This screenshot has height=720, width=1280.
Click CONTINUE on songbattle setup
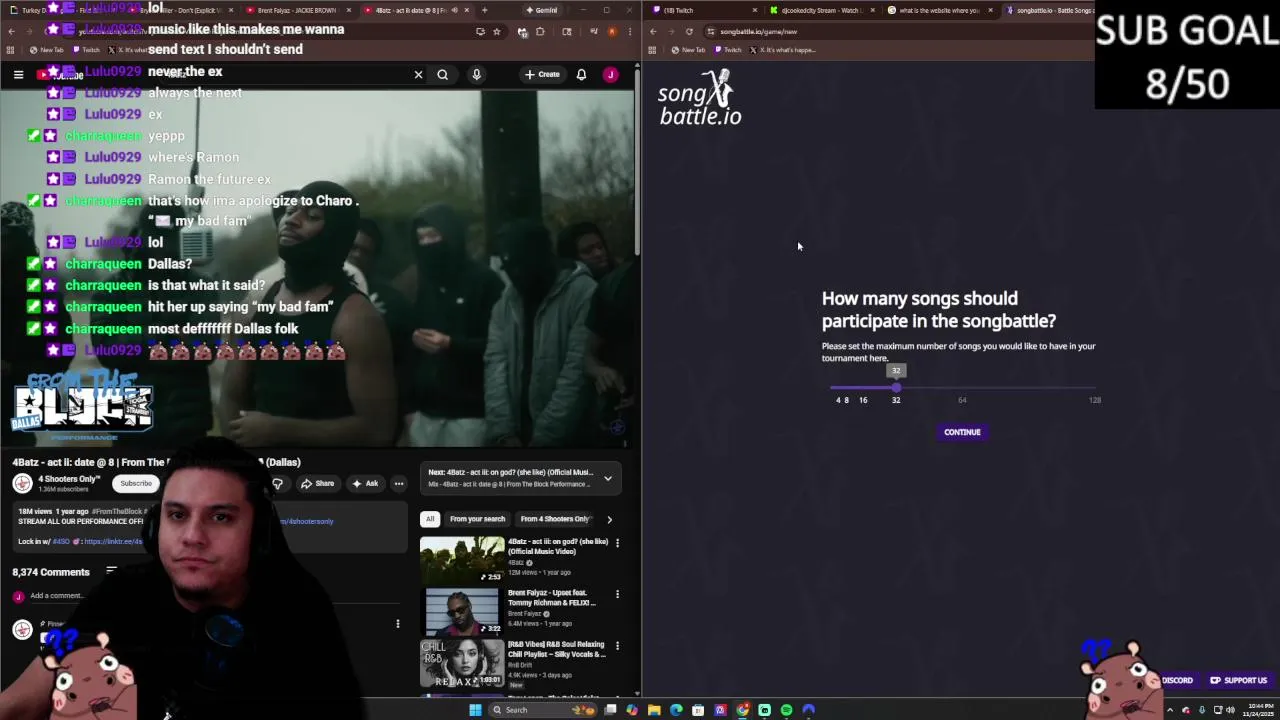tap(962, 432)
